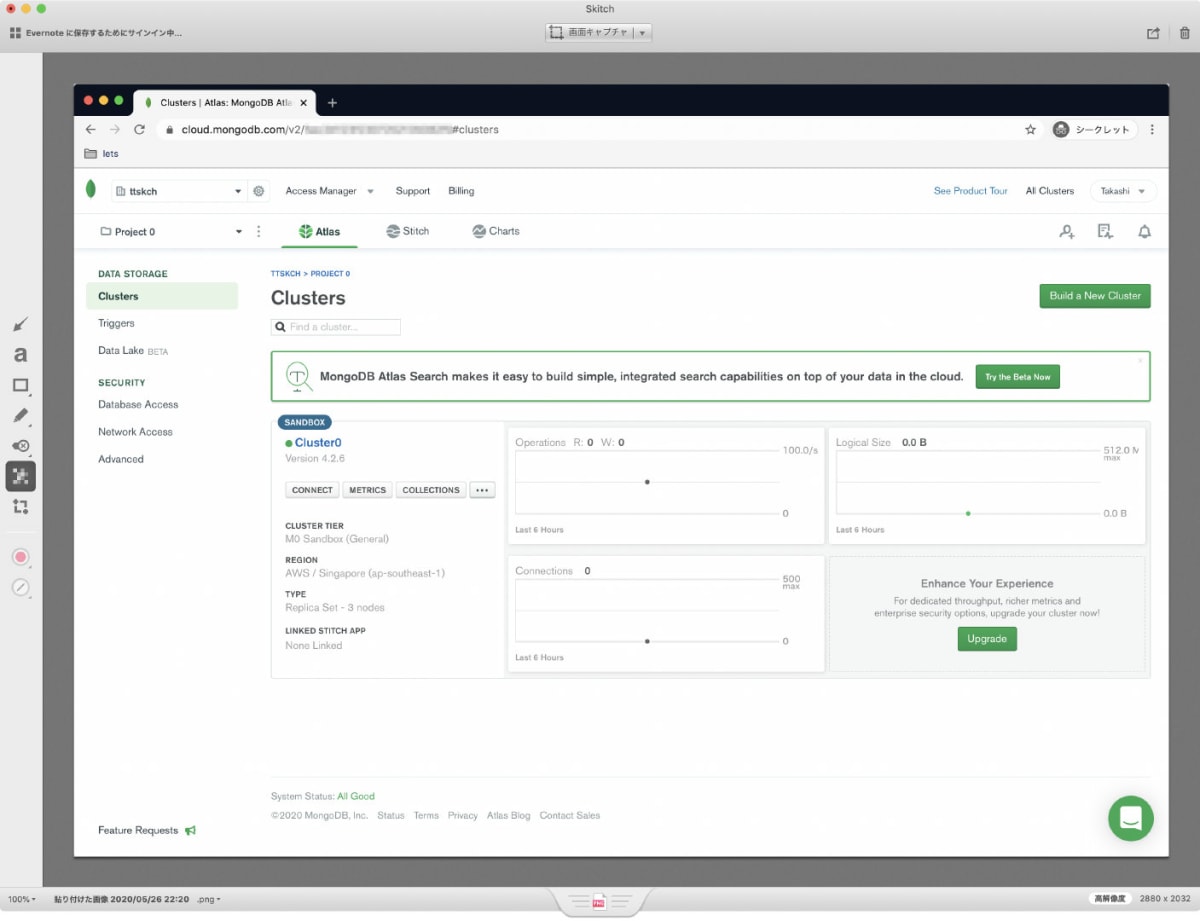The height and width of the screenshot is (921, 1200).
Task: Click the lets bookmarks folder
Action: click(102, 154)
